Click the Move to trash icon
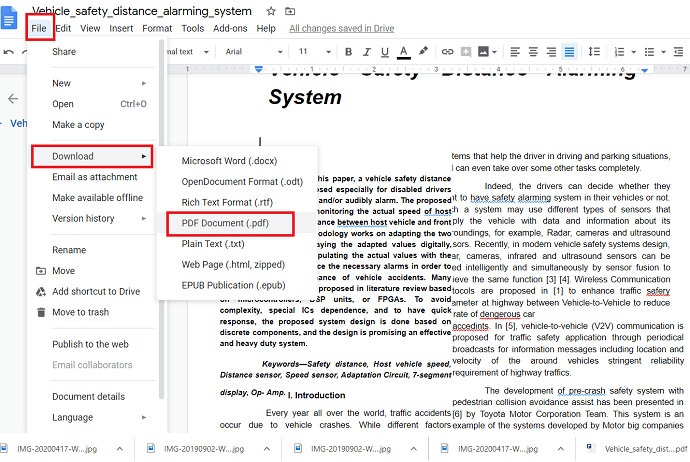This screenshot has height=462, width=690. pyautogui.click(x=41, y=312)
